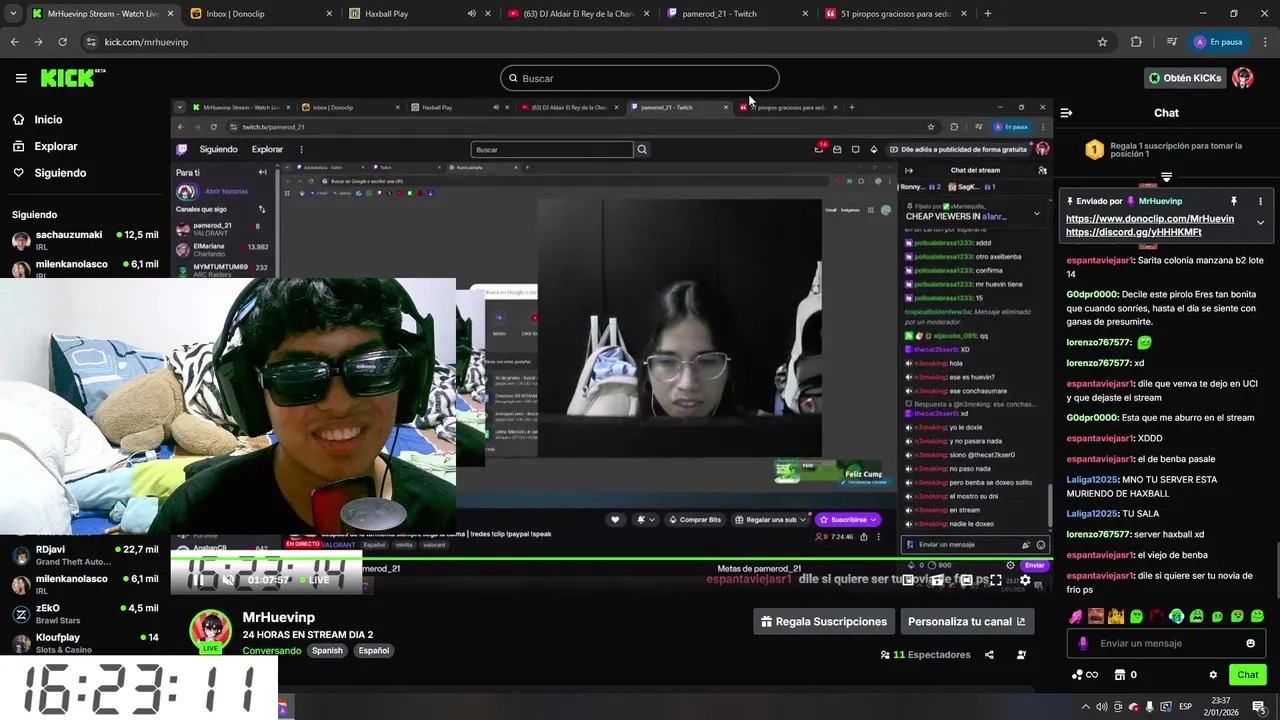Open the profile avatar menu top right
This screenshot has height=720, width=1280.
1243,78
